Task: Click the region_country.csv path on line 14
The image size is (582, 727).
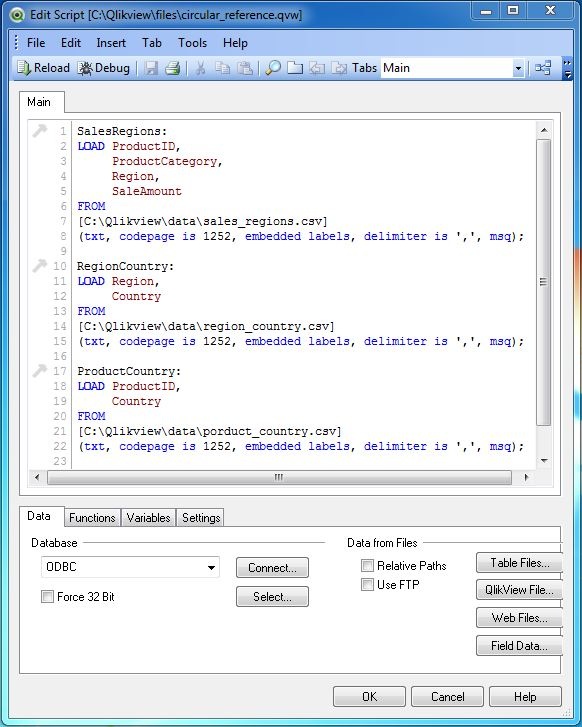Action: (x=206, y=326)
